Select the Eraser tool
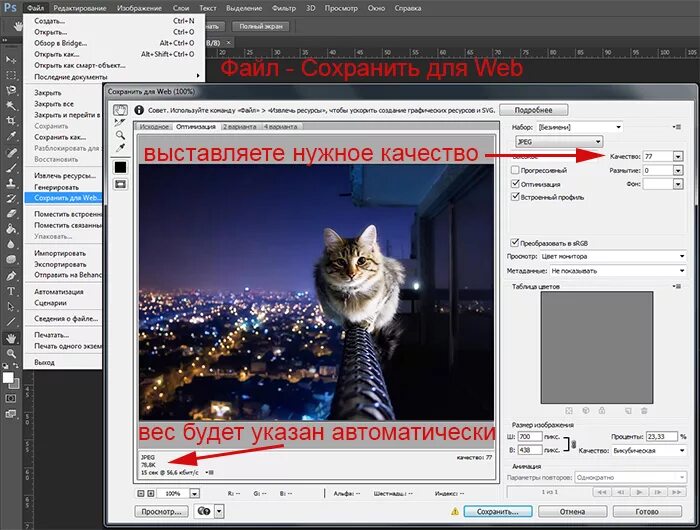 point(11,214)
